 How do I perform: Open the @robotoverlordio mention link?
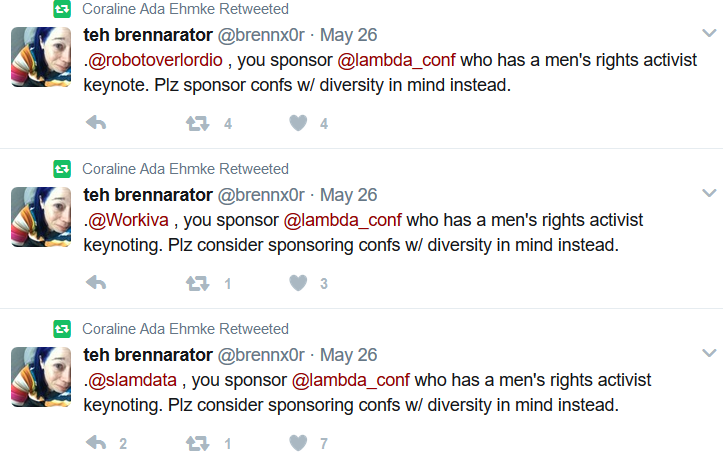click(155, 60)
